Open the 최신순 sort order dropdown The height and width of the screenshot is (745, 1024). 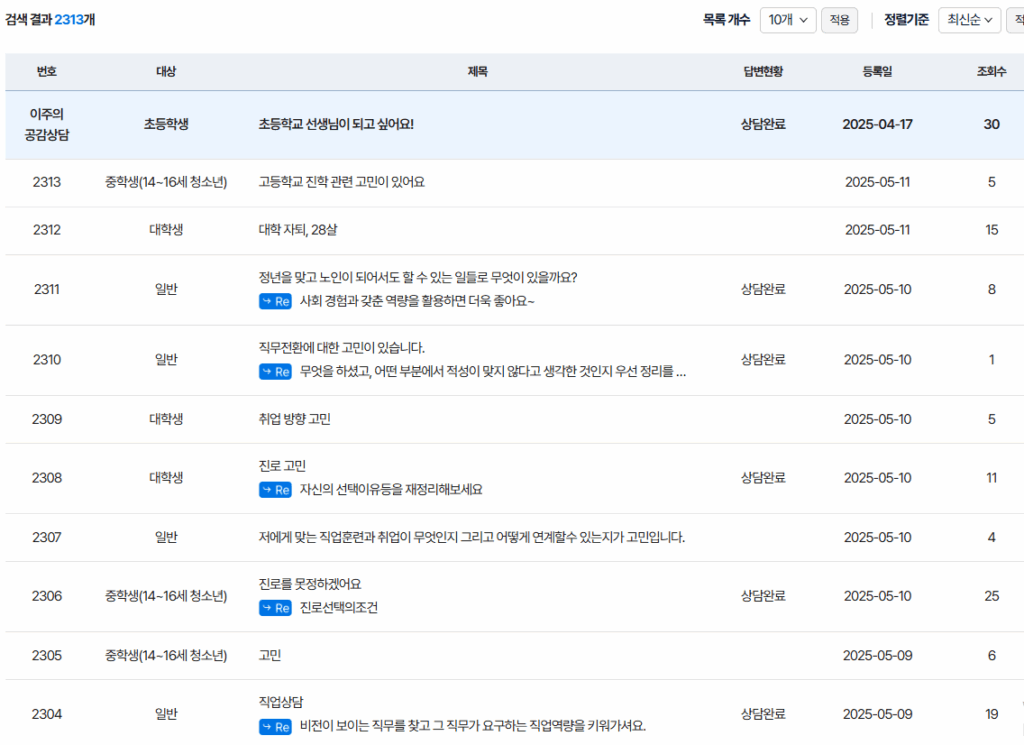(970, 20)
